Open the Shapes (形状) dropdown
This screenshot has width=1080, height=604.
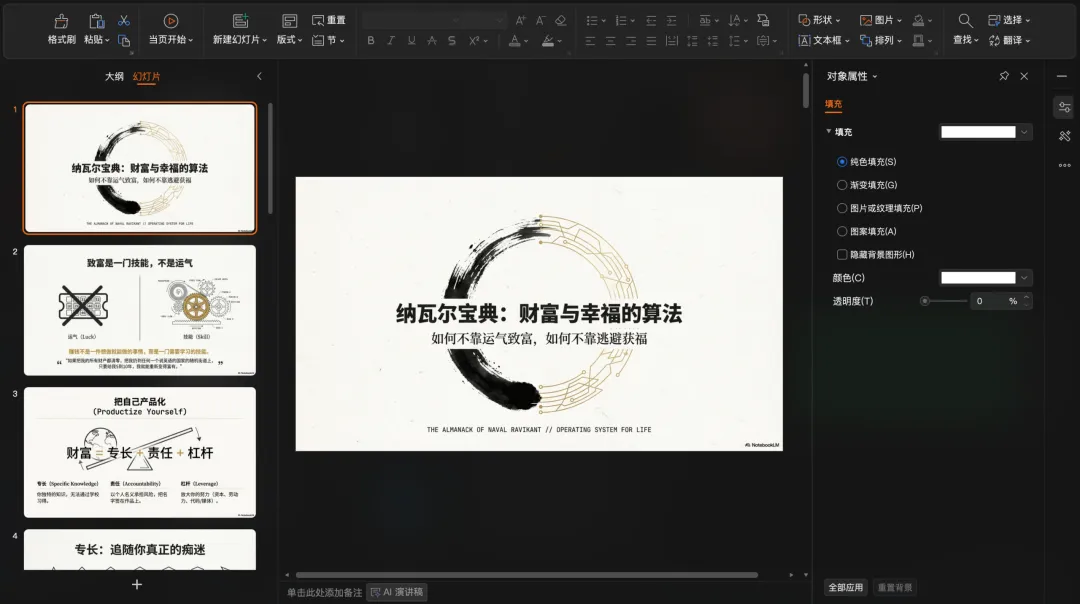(838, 21)
